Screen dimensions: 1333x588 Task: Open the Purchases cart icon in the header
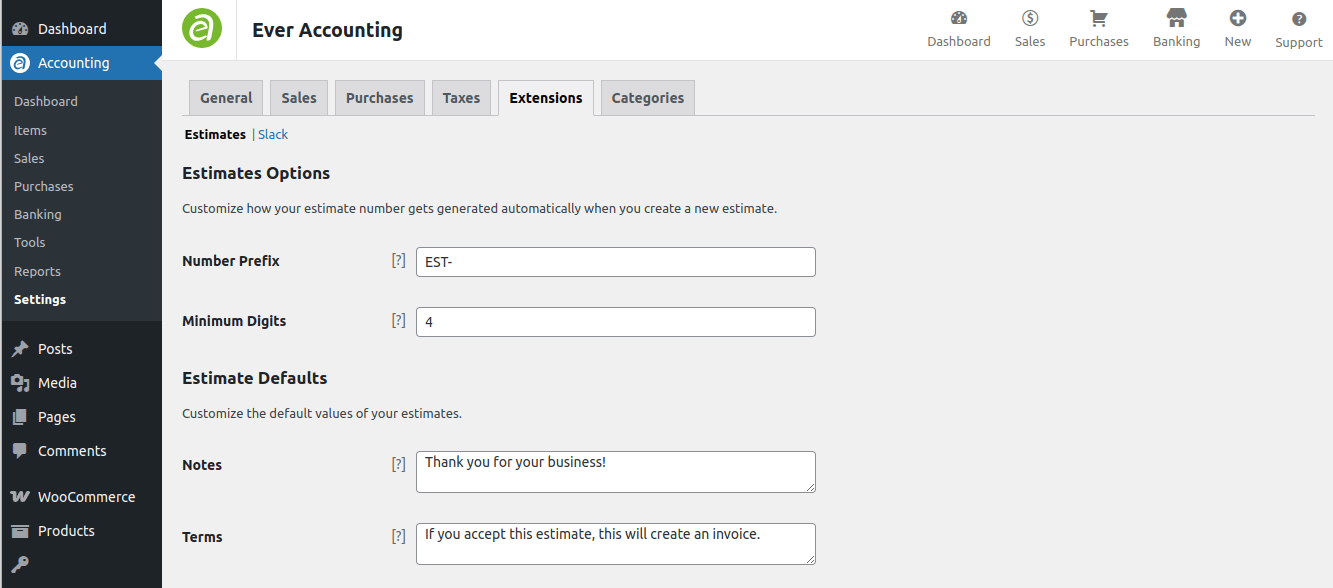click(1098, 29)
